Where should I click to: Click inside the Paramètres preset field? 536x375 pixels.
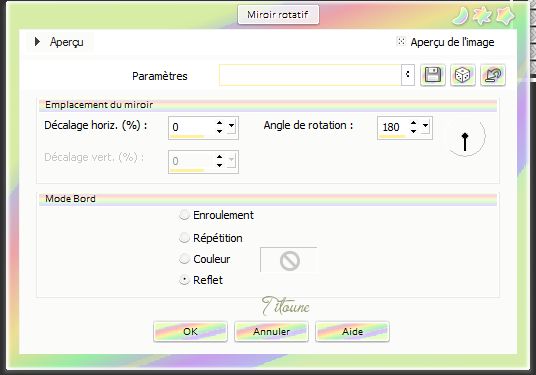[310, 75]
